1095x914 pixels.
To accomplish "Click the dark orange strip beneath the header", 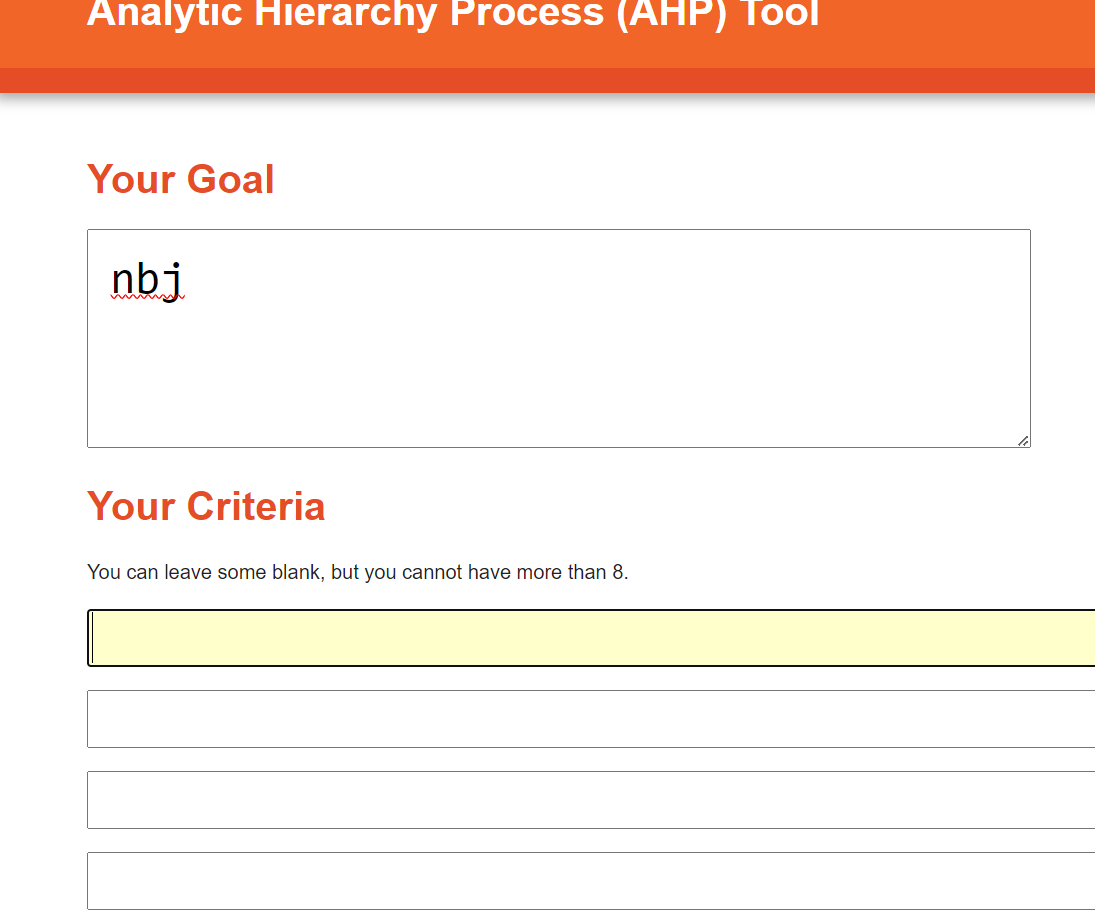I will tap(548, 80).
